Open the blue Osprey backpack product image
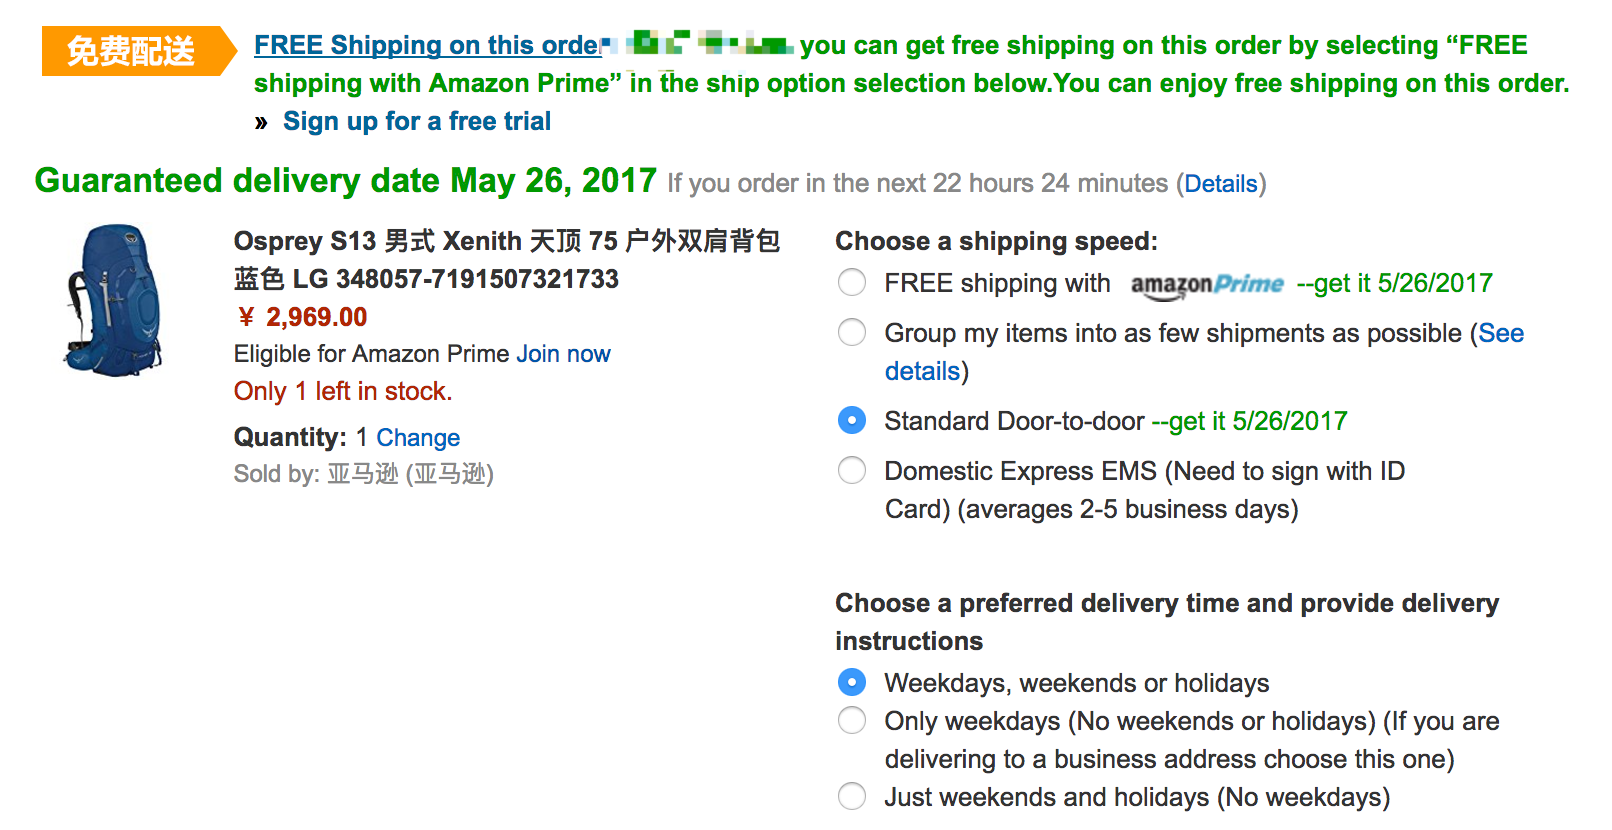The image size is (1612, 830). [x=113, y=300]
